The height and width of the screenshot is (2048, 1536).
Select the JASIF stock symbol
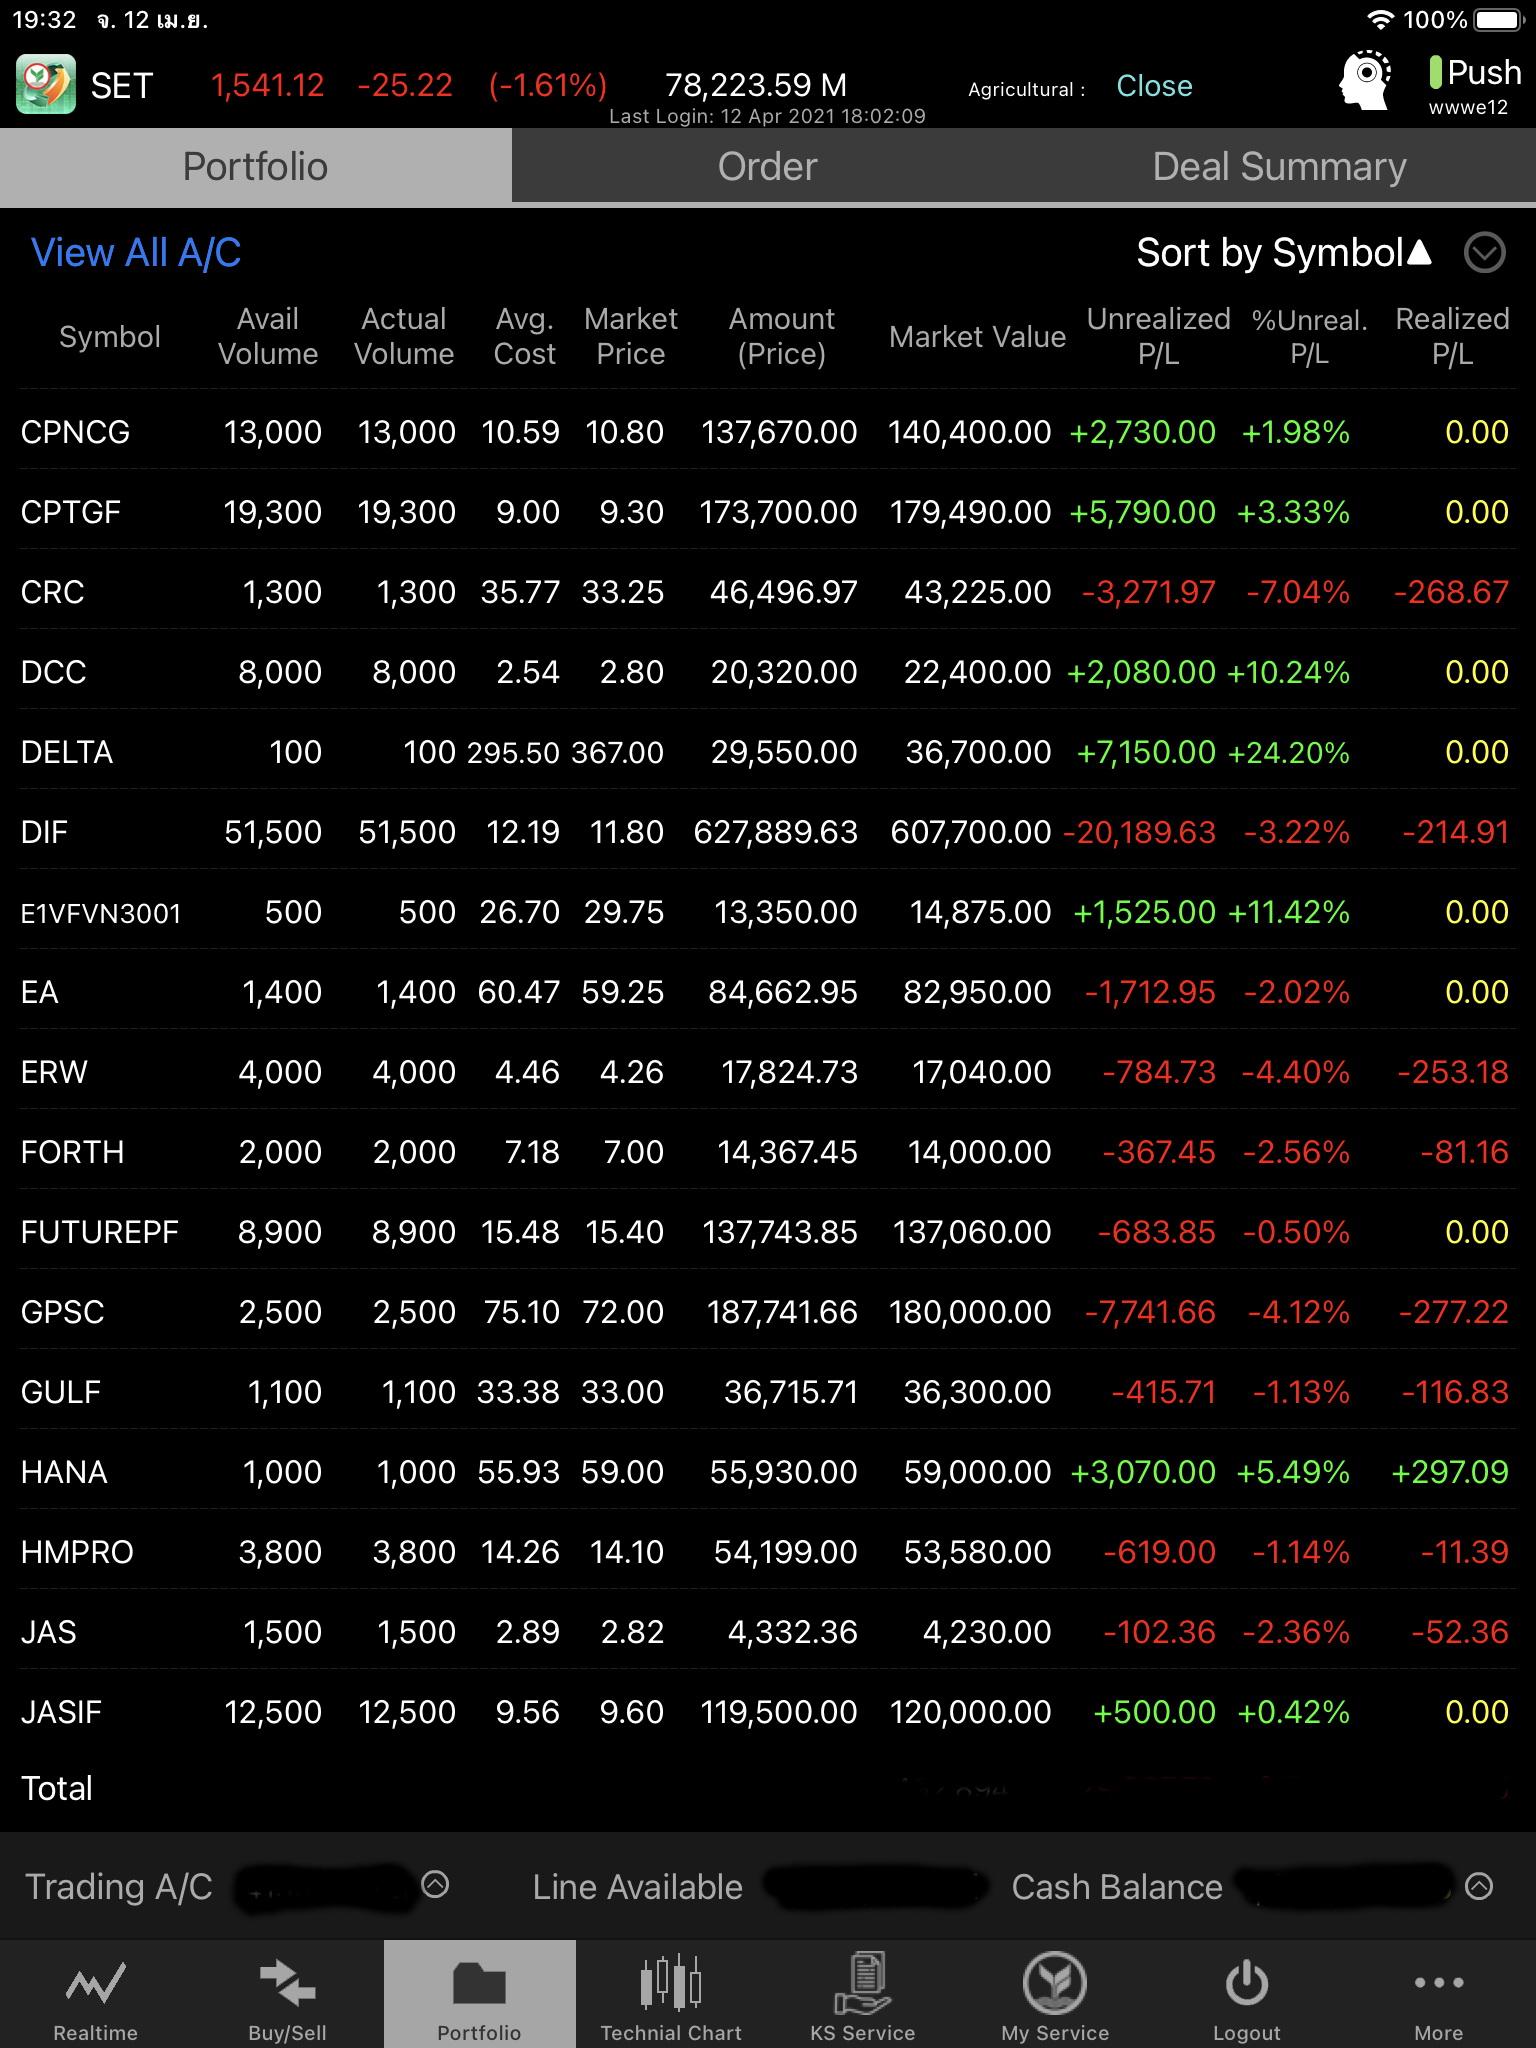[x=61, y=1712]
